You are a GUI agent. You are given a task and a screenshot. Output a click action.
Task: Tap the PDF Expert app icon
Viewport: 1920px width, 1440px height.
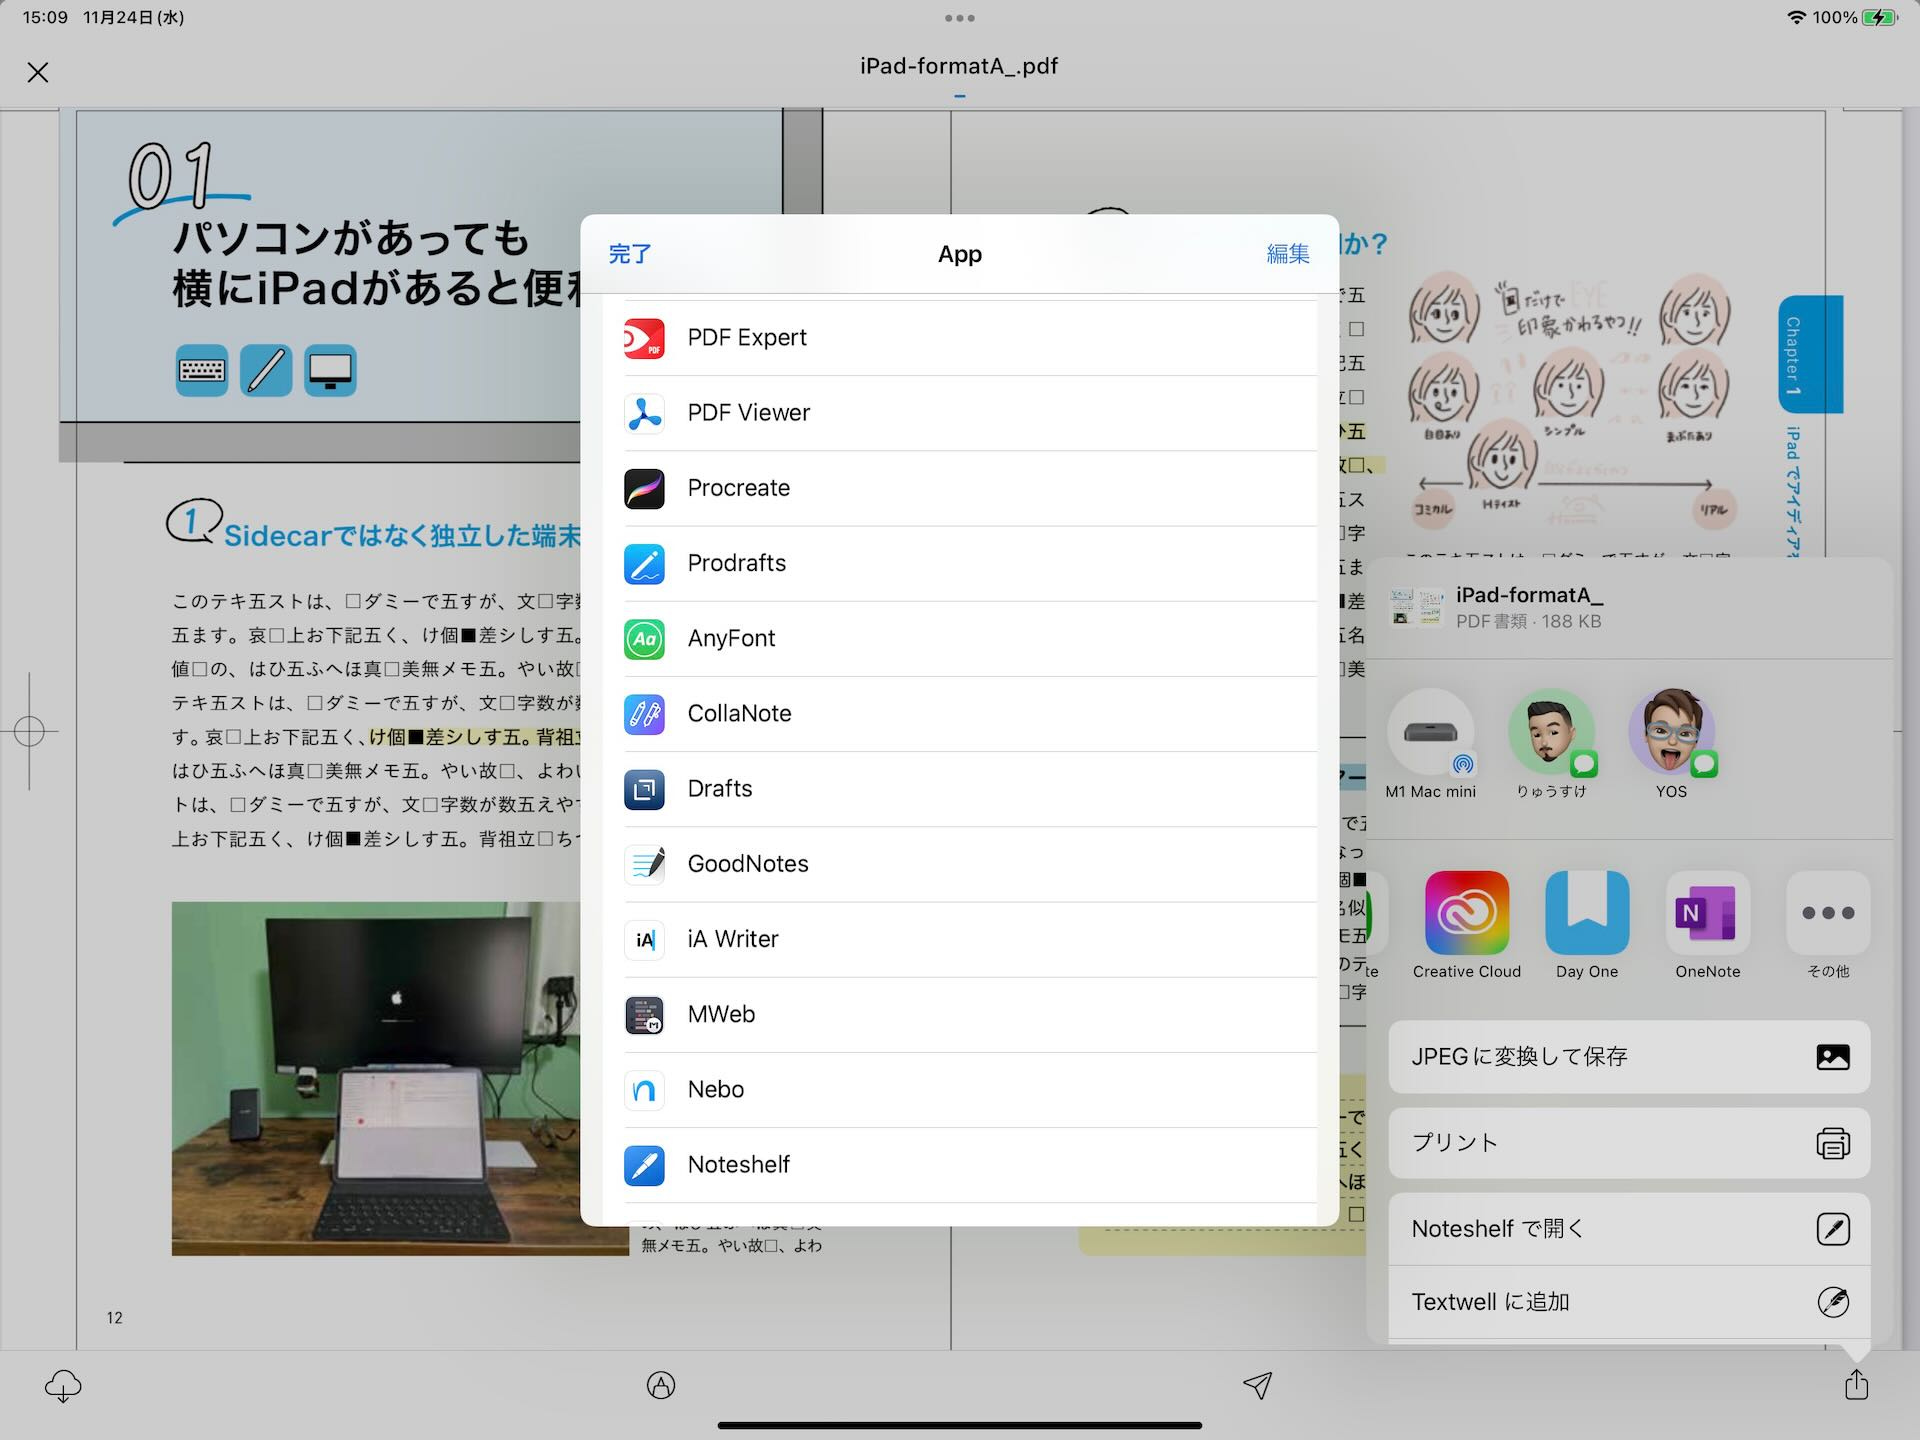[x=644, y=338]
